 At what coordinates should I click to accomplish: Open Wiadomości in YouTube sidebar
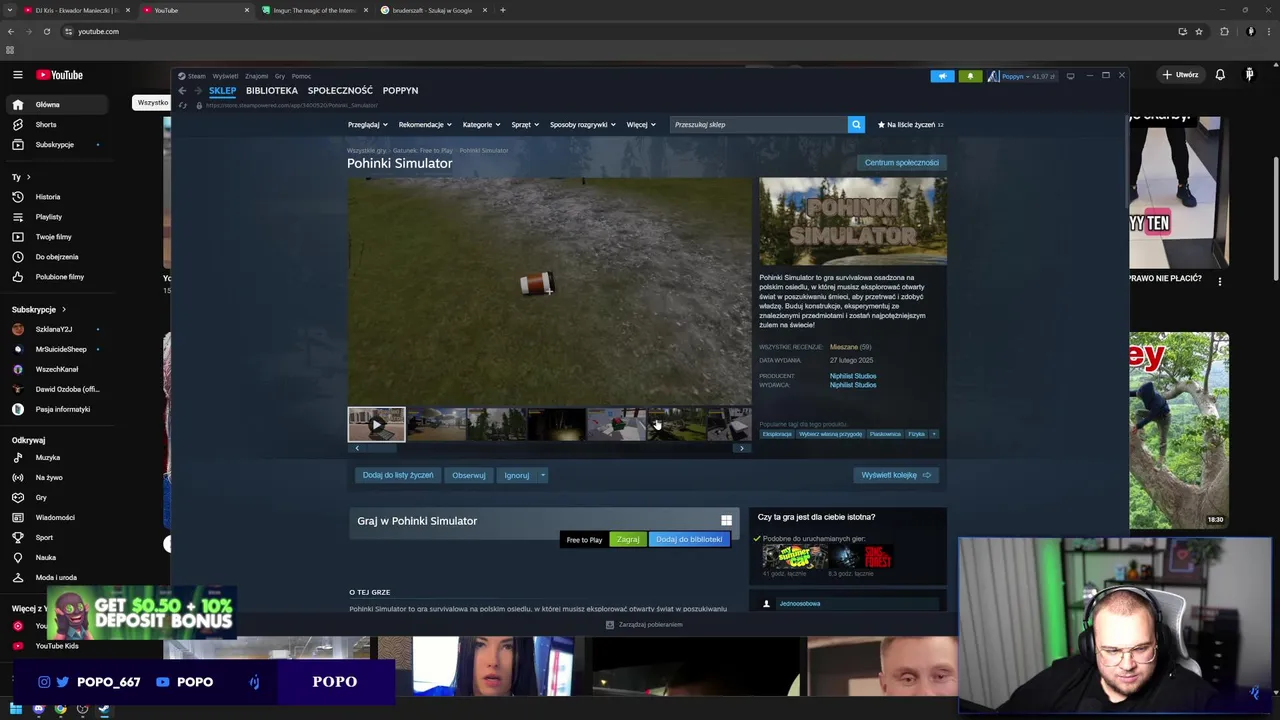(55, 518)
